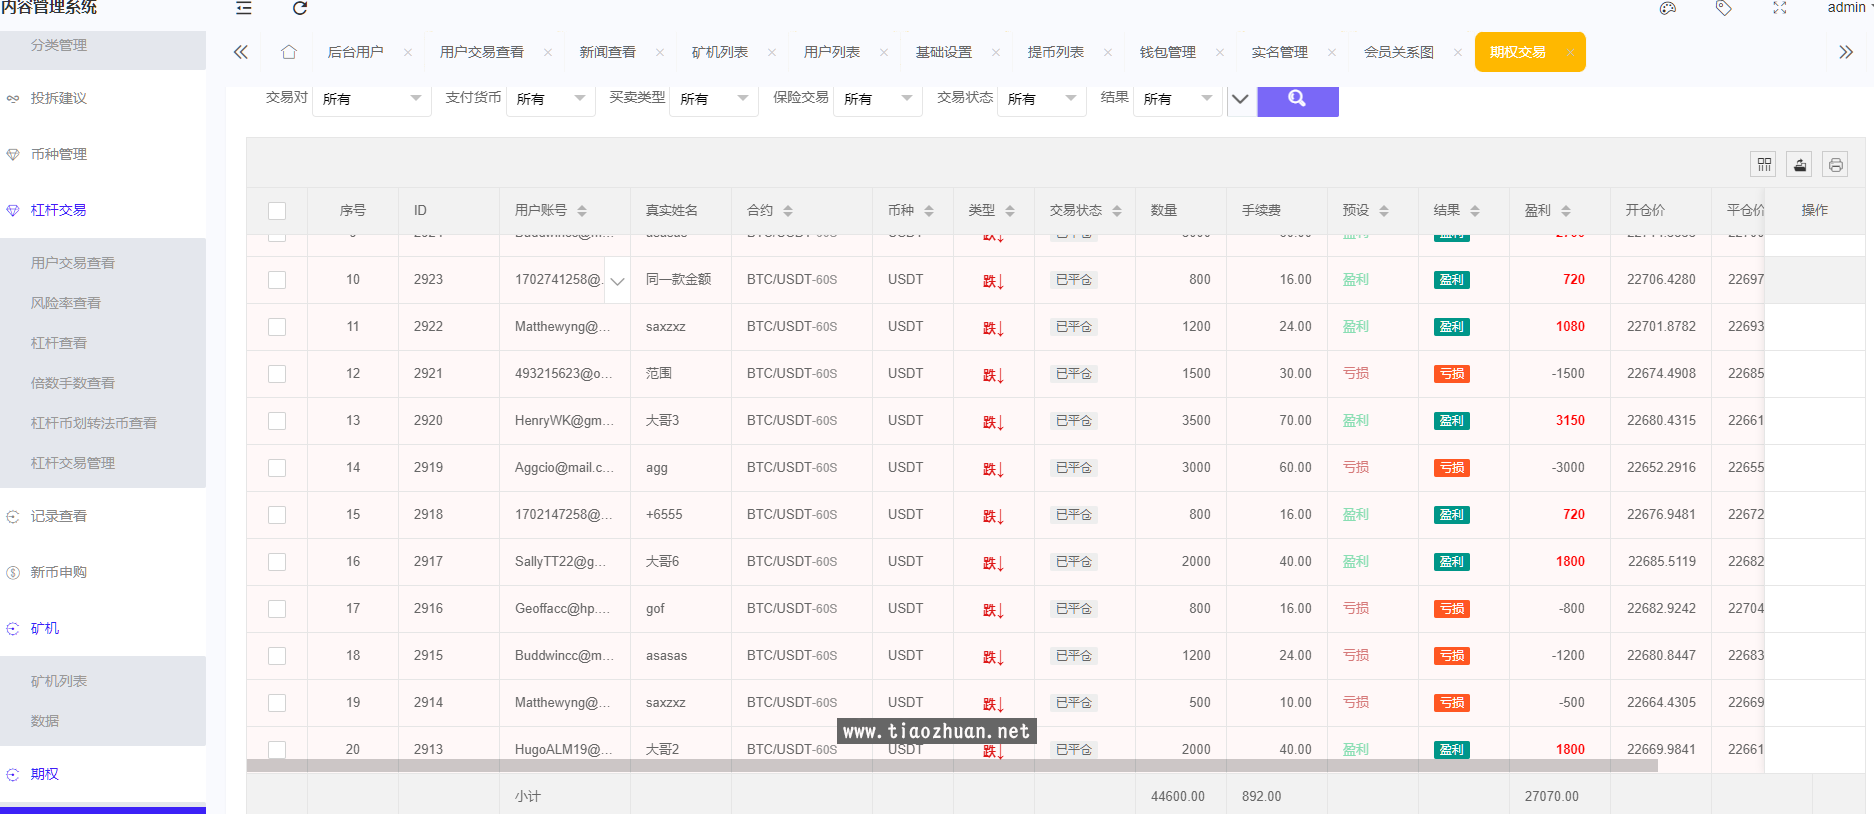The width and height of the screenshot is (1874, 814).
Task: Open the 买卖类型 dropdown
Action: point(714,99)
